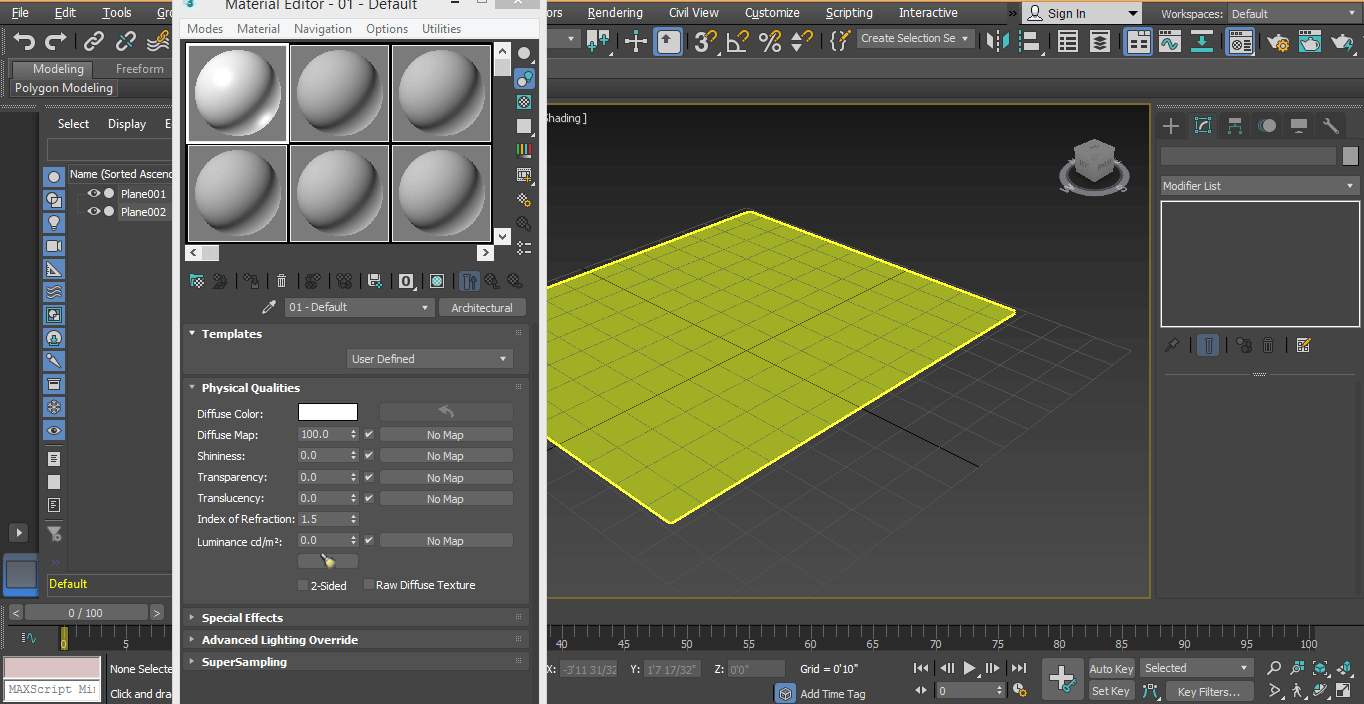This screenshot has width=1364, height=704.
Task: Open the Modifier List dropdown
Action: (1258, 186)
